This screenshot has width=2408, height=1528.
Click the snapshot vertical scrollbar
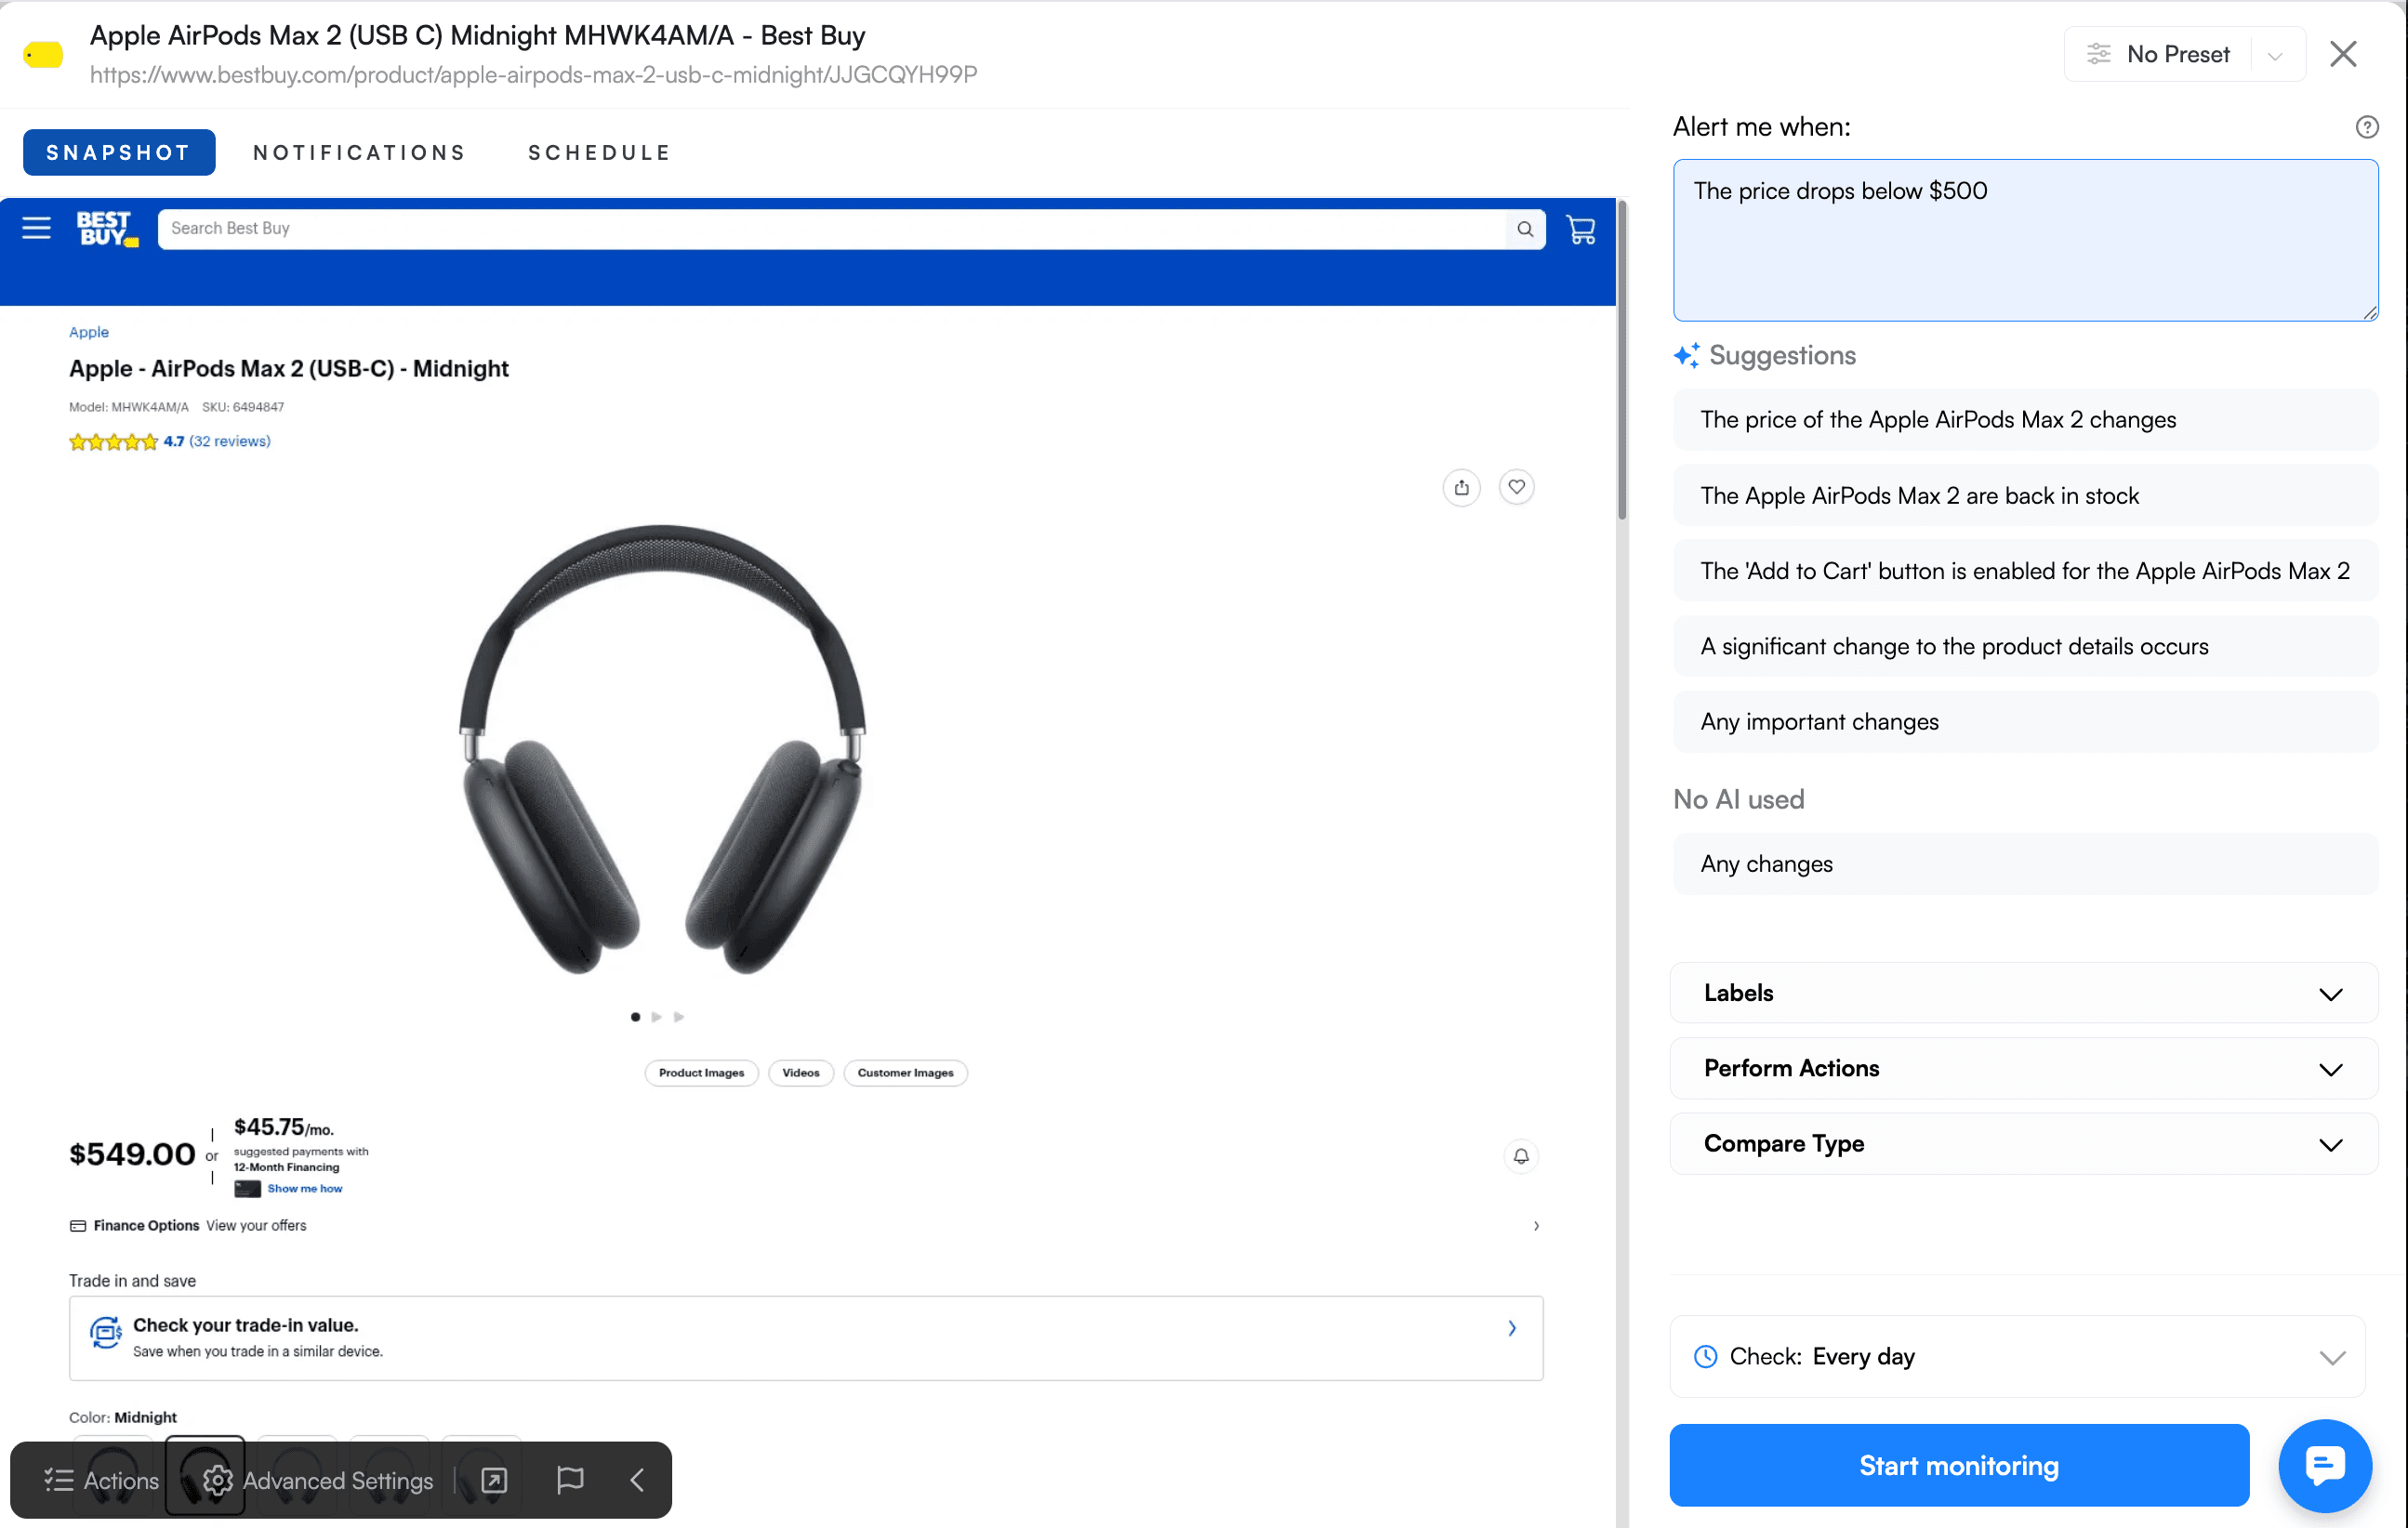[1621, 360]
